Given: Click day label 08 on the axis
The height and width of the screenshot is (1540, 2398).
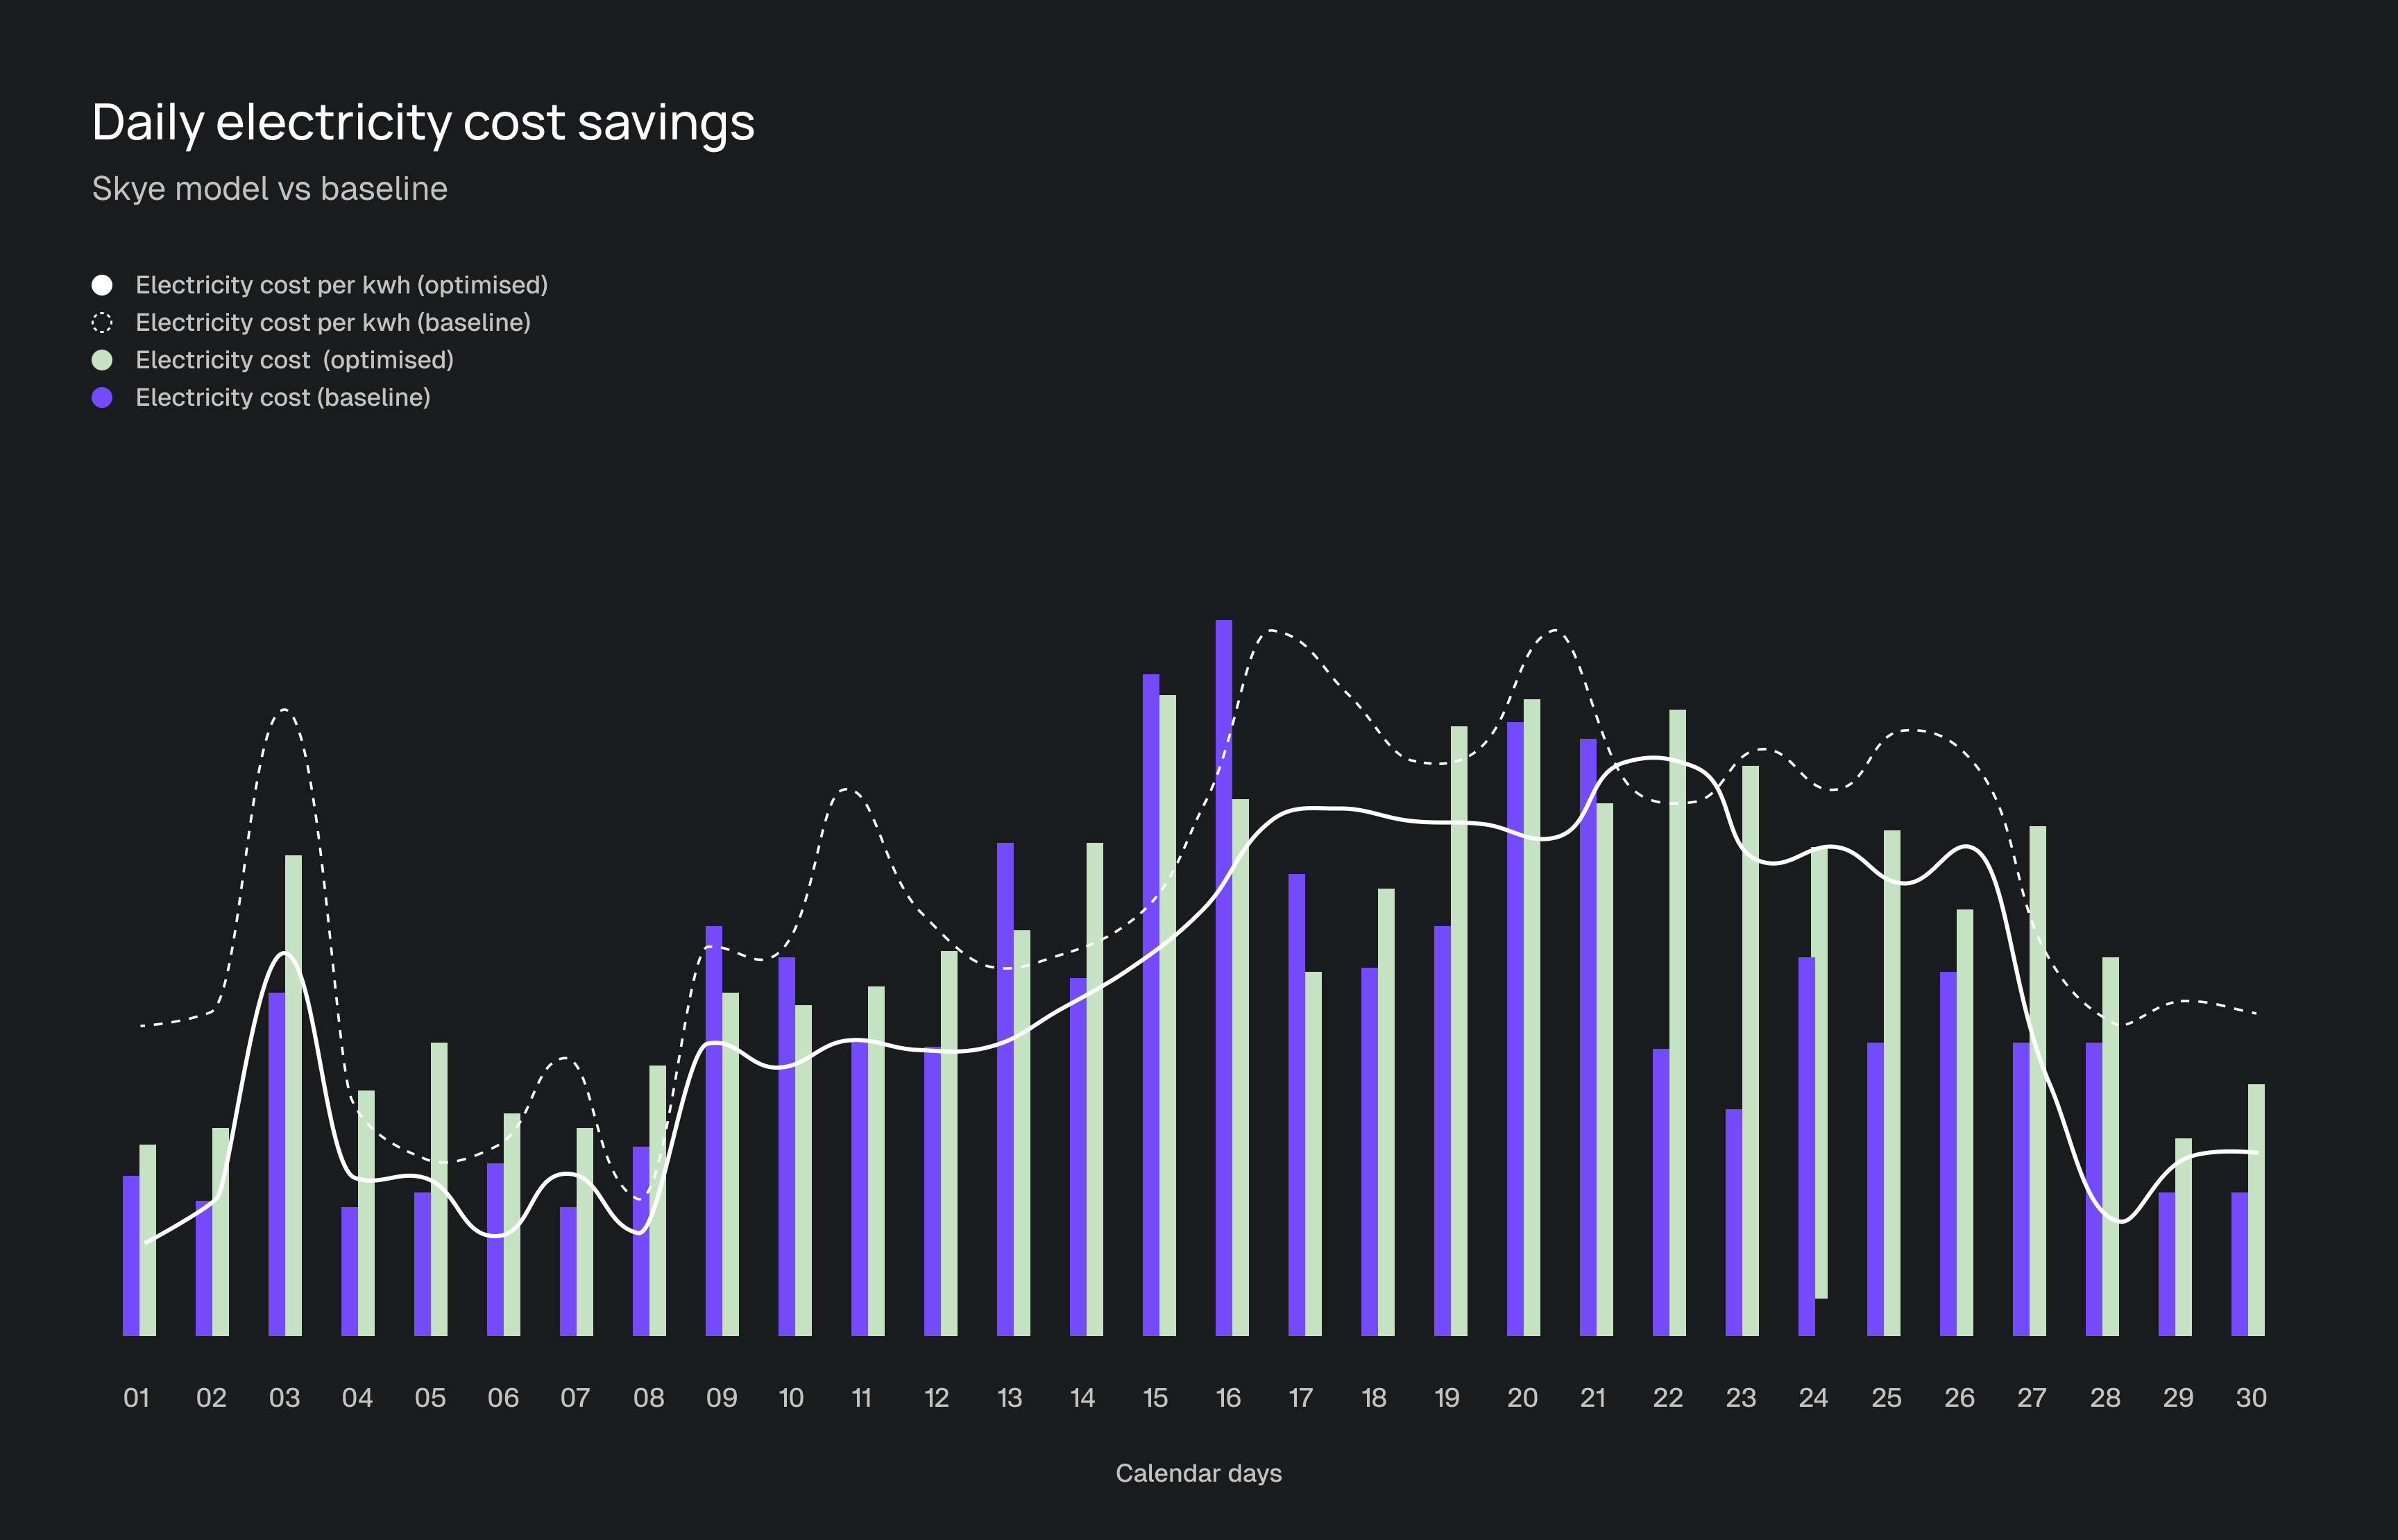Looking at the screenshot, I should [x=649, y=1397].
